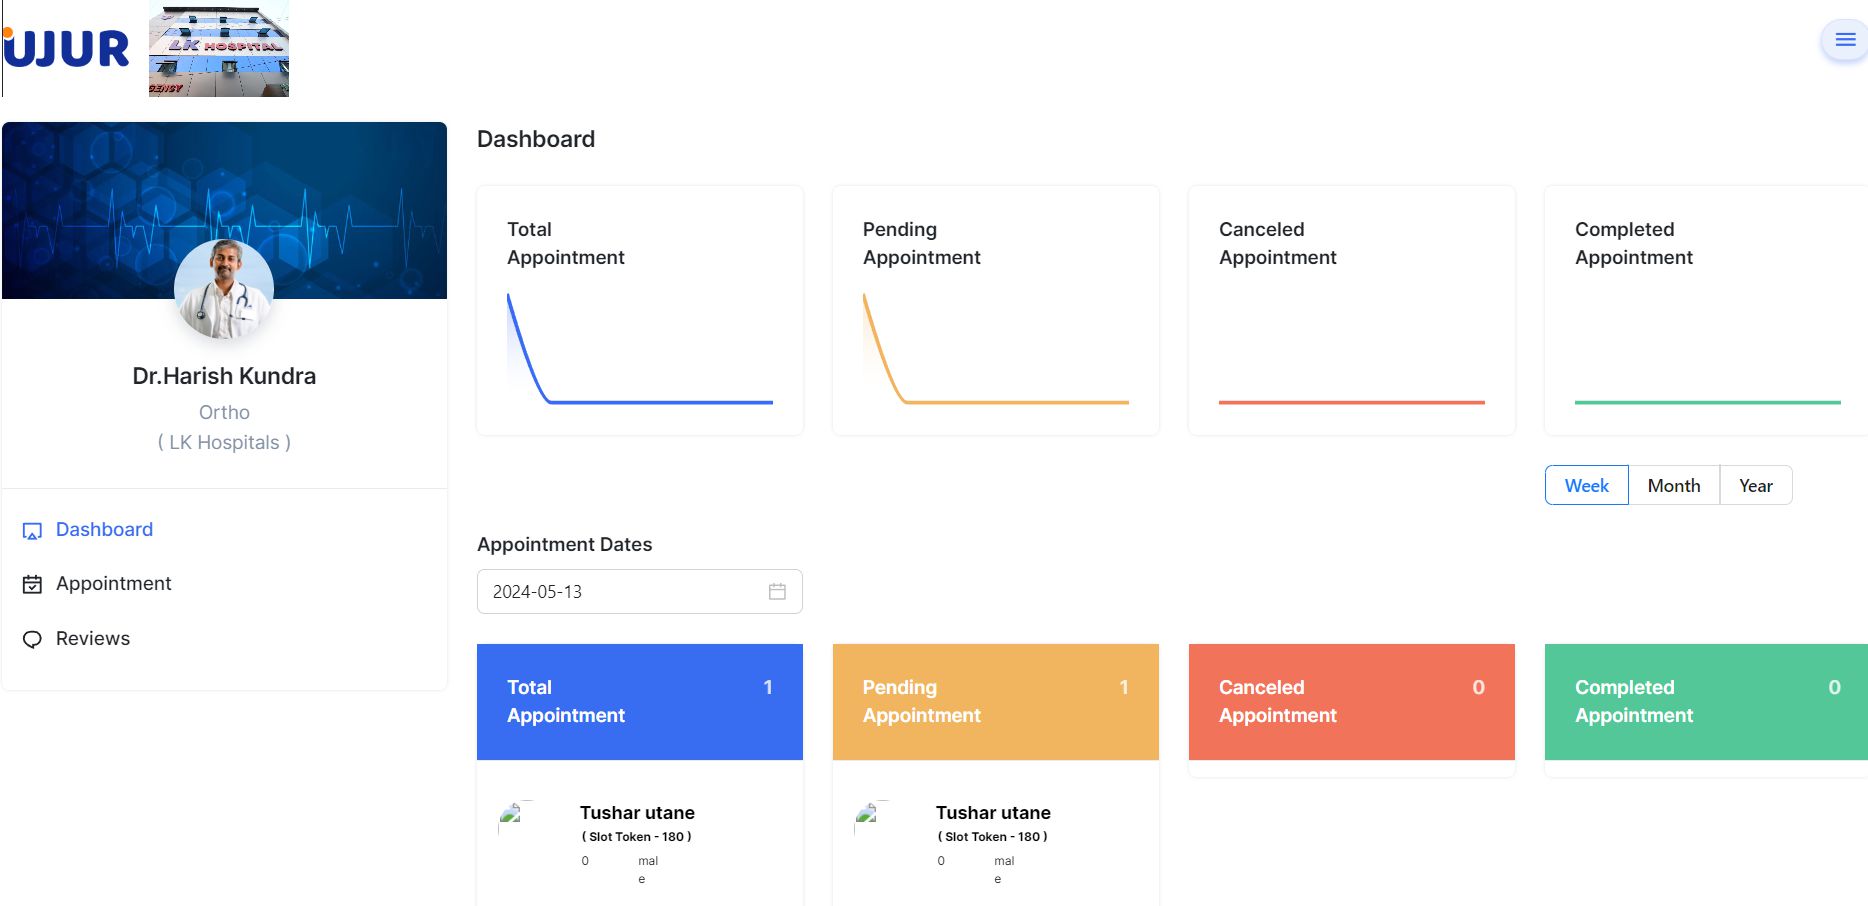Switch to Year view
The image size is (1868, 906).
(1756, 485)
